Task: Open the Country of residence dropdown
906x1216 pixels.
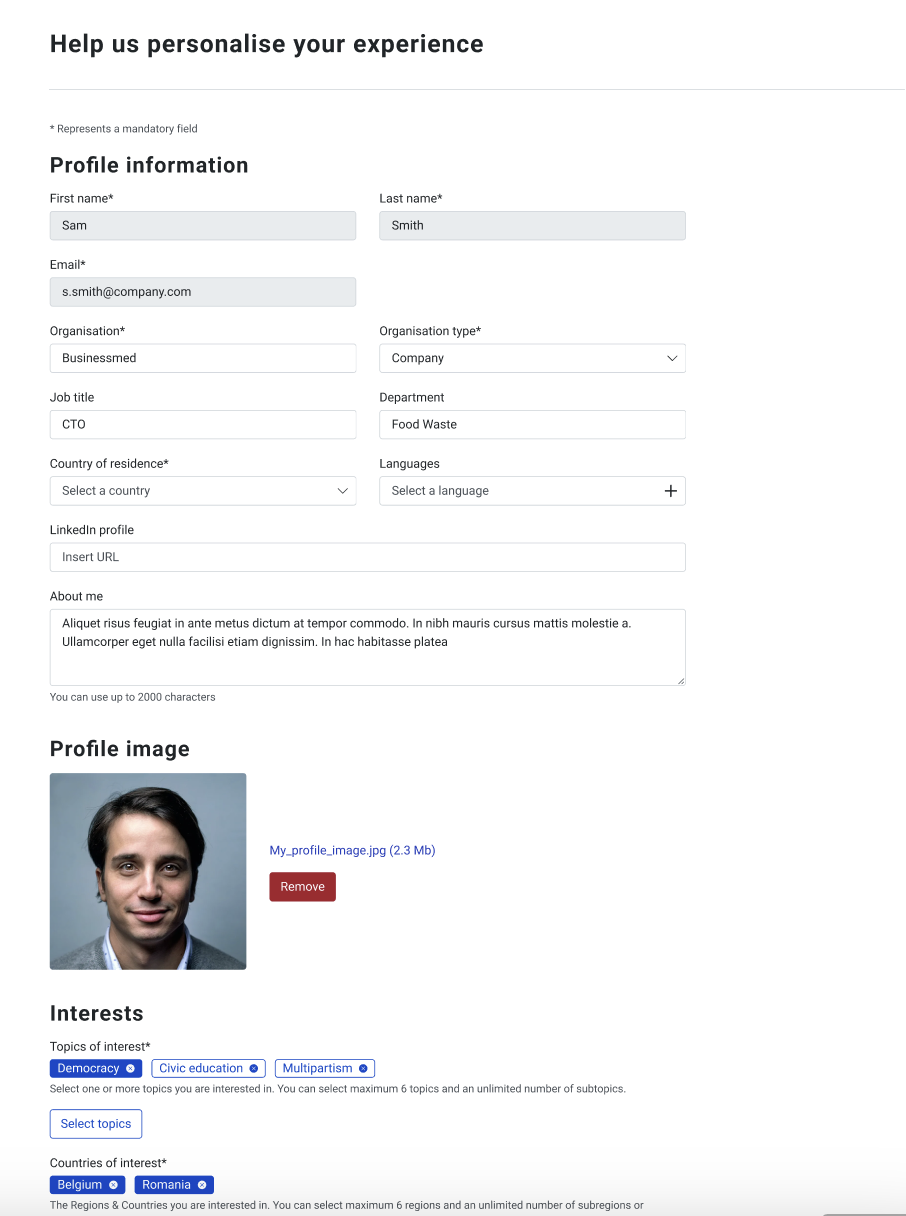Action: click(203, 491)
